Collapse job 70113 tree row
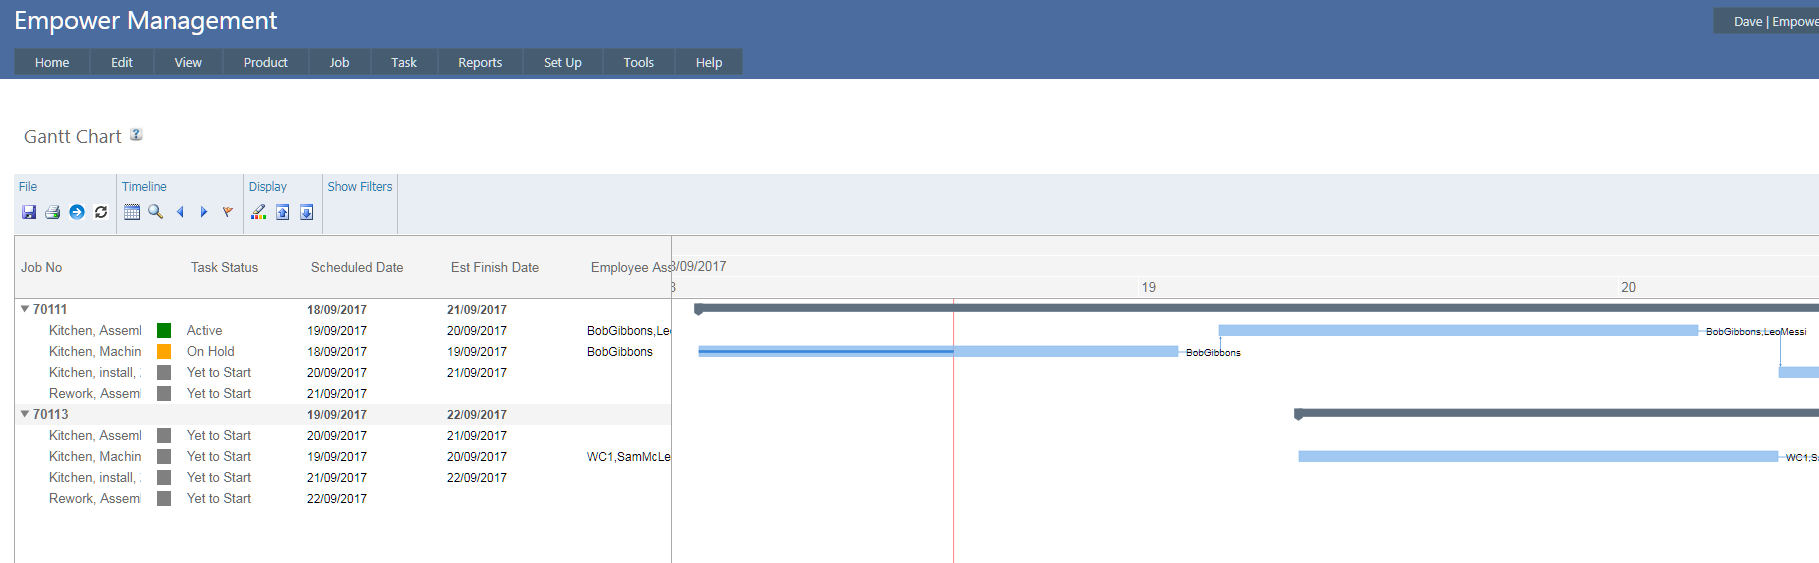Screen dimensions: 1819x563 25,414
